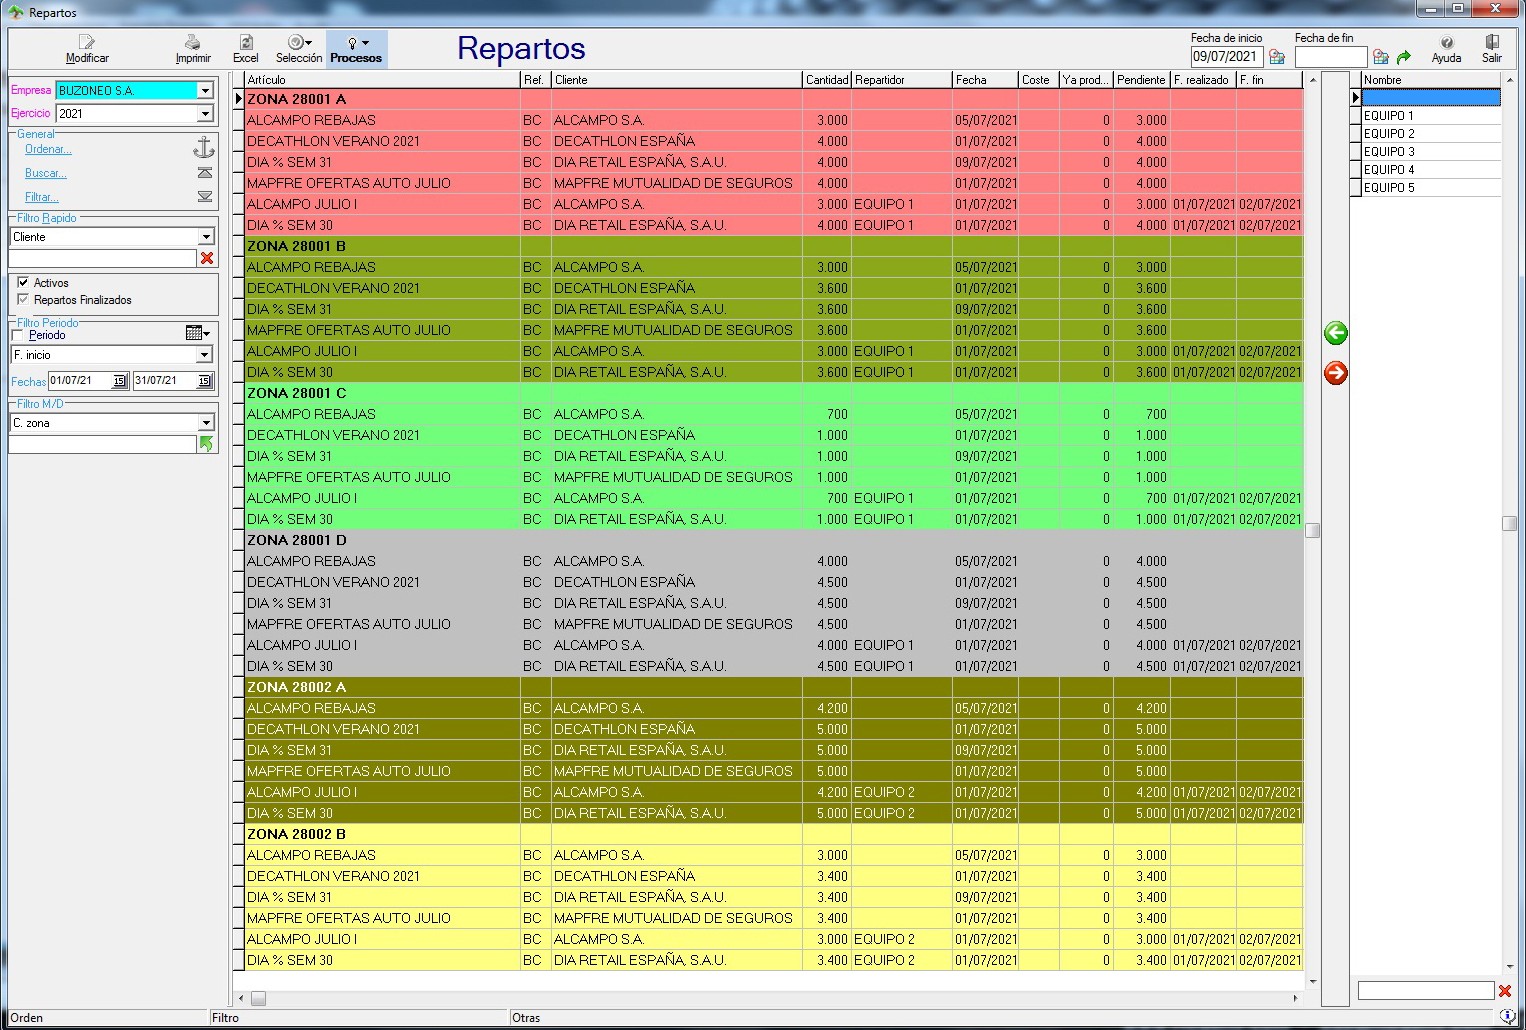Apply Filtro M/D with the green arrow icon
The image size is (1526, 1030).
click(x=207, y=444)
